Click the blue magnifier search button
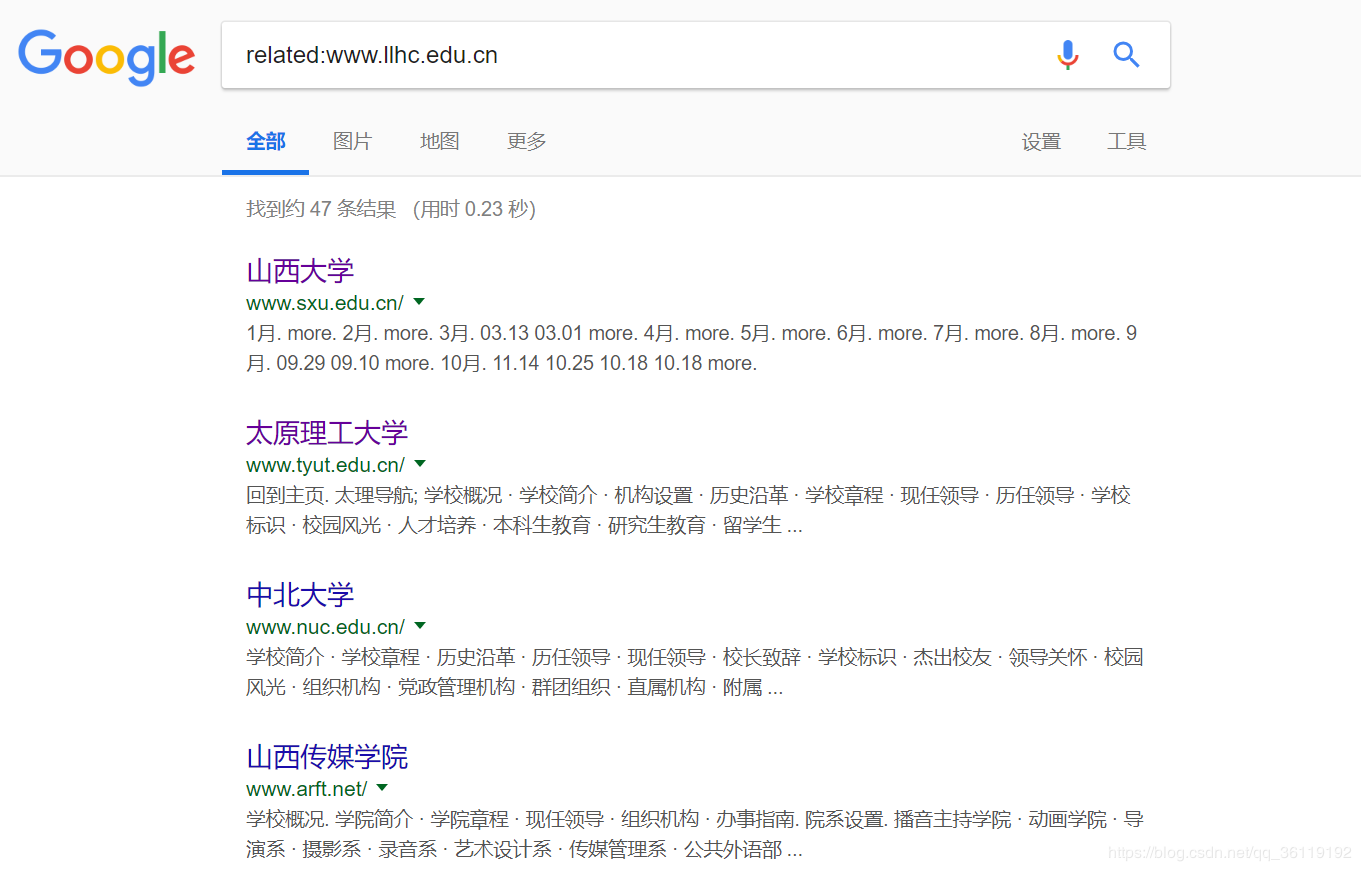 (1126, 55)
